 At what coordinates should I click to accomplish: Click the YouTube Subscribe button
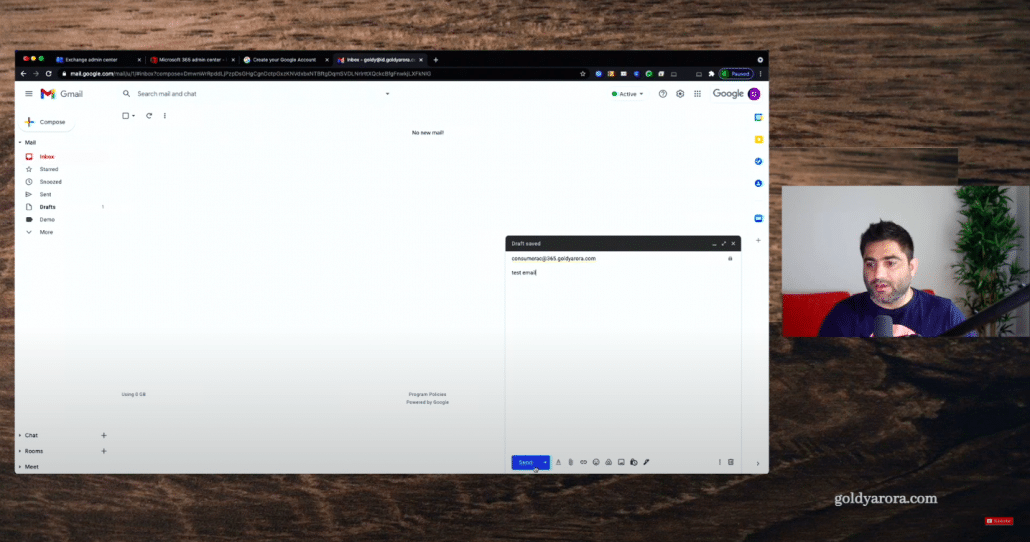[x=998, y=521]
